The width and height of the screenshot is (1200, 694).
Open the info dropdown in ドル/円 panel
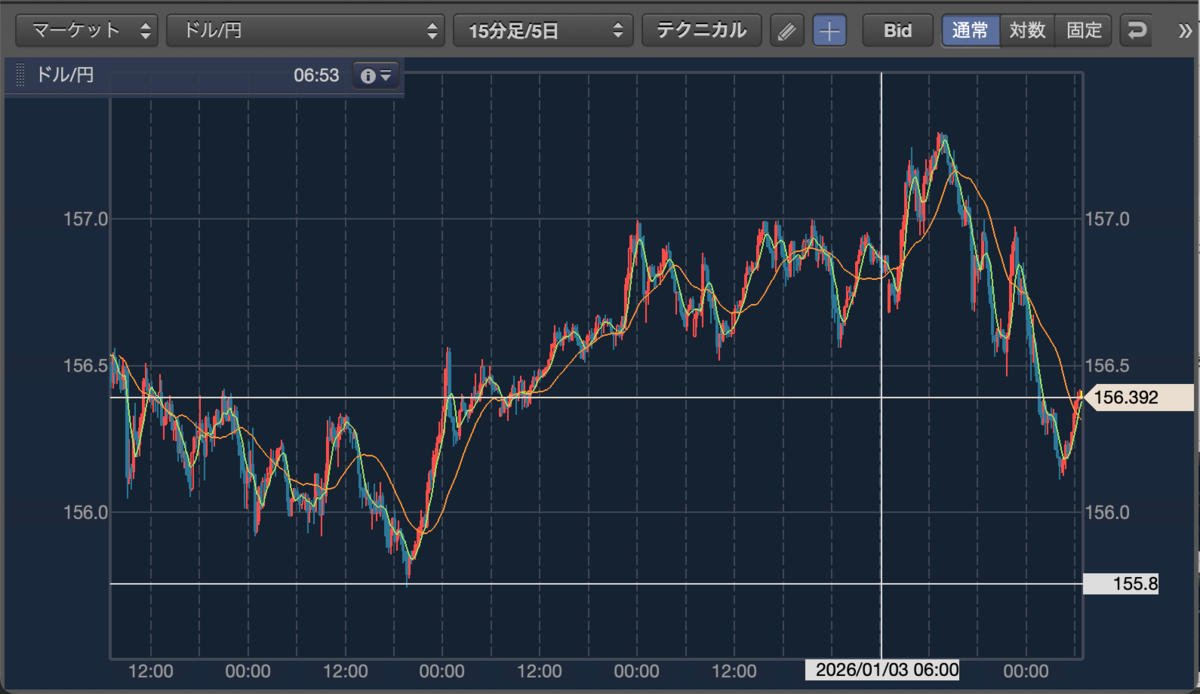(376, 75)
